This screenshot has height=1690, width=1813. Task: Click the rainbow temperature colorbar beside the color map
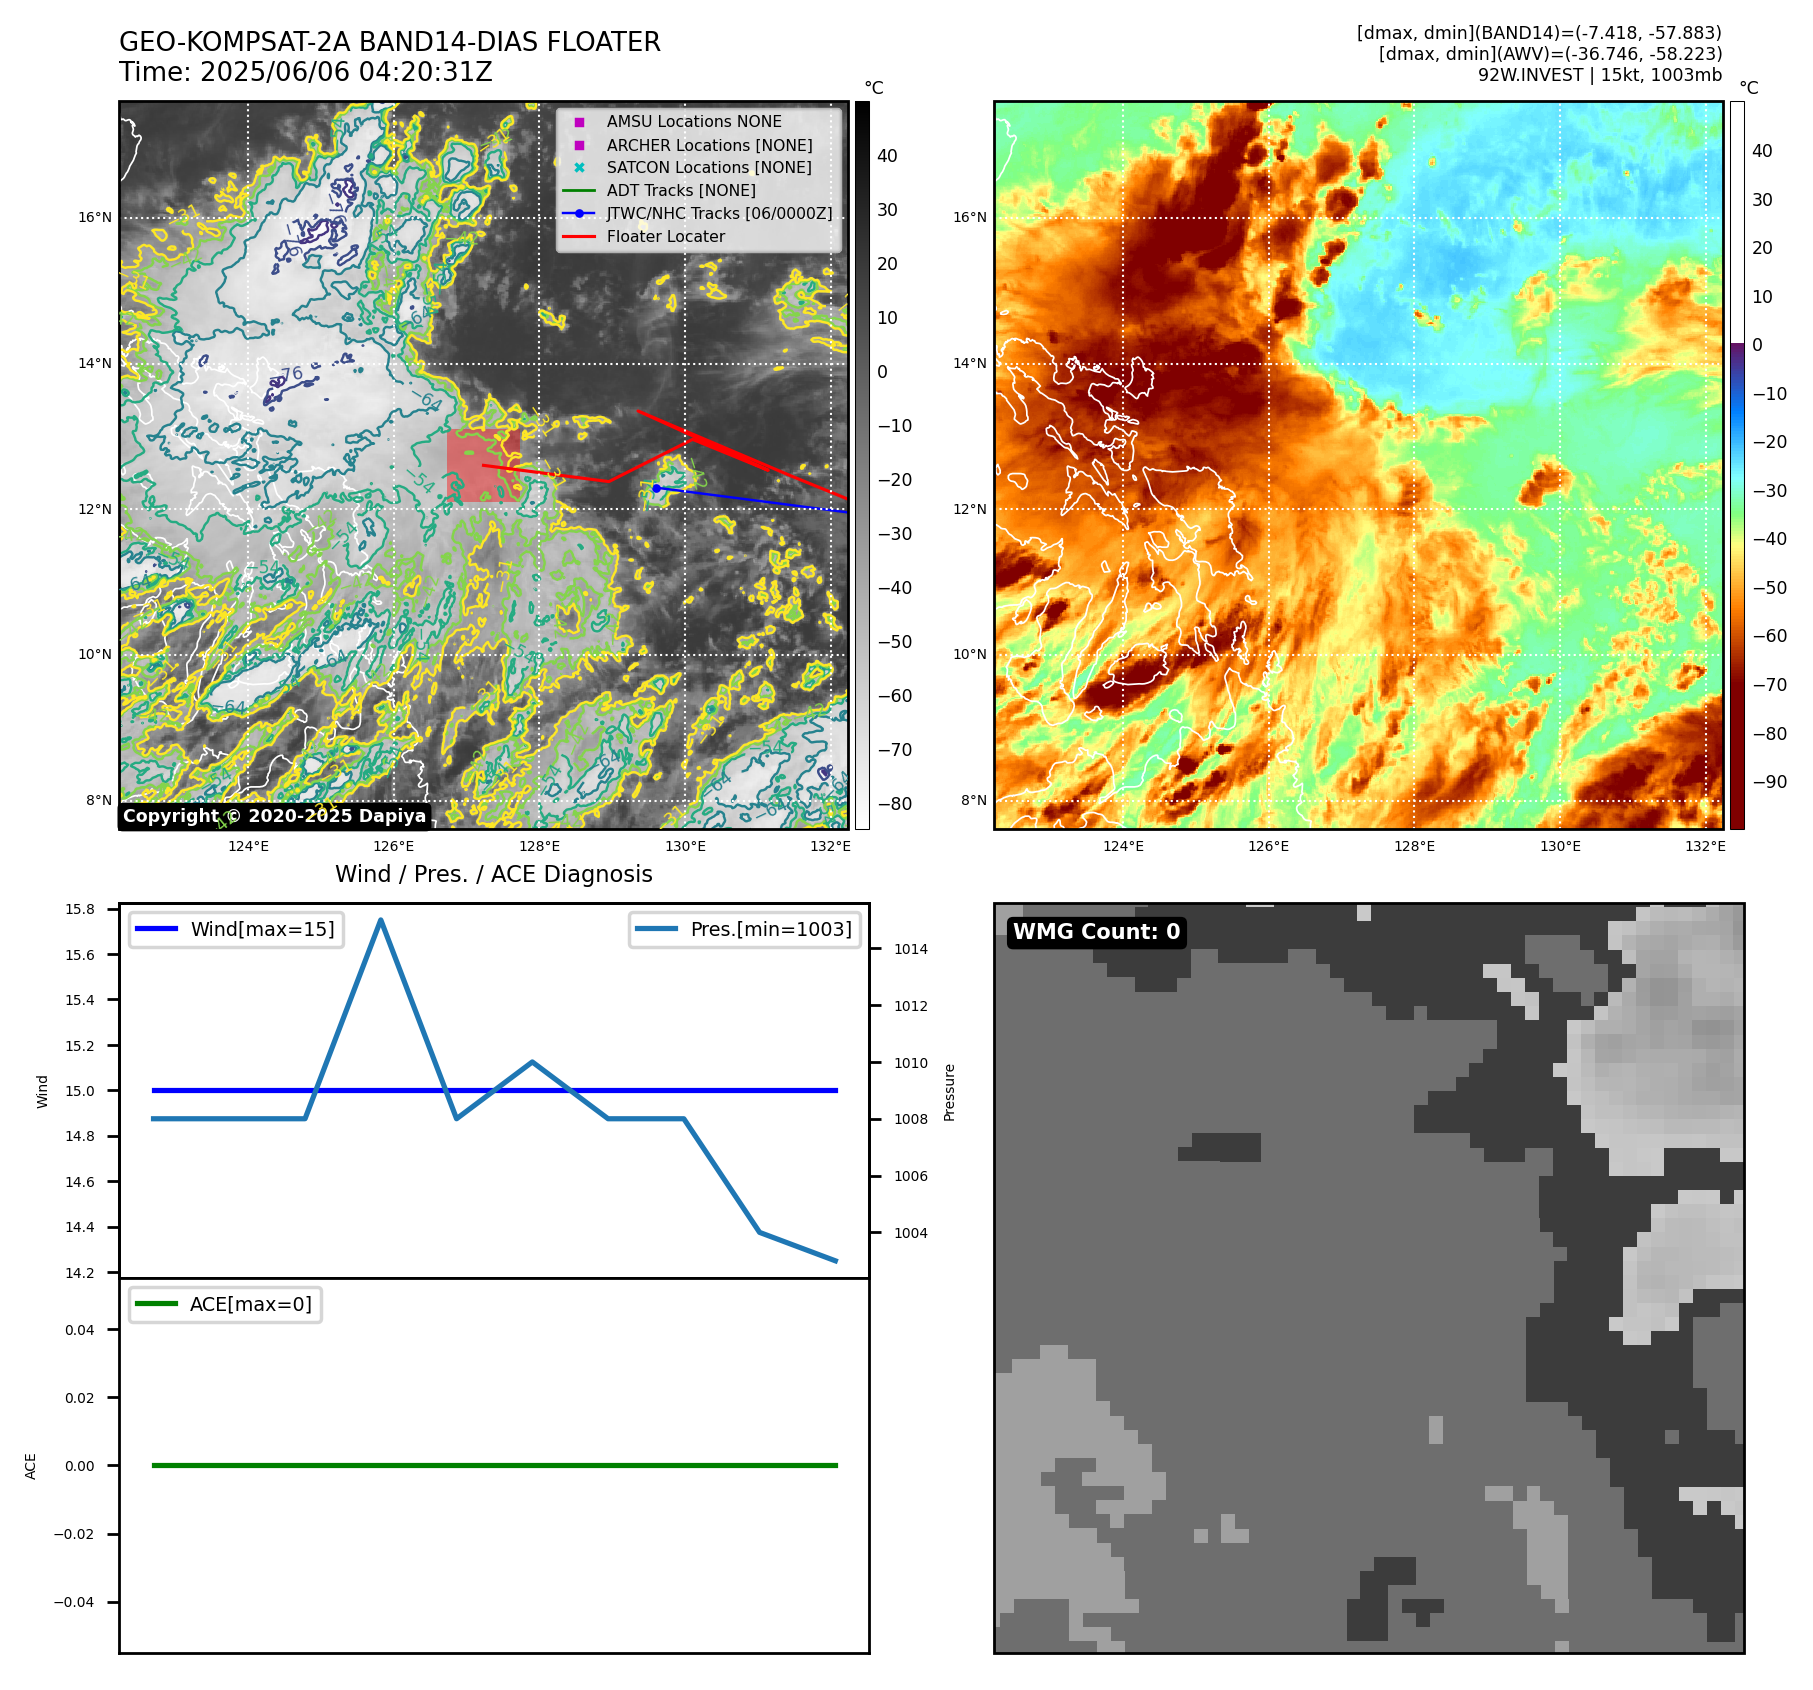tap(1737, 465)
